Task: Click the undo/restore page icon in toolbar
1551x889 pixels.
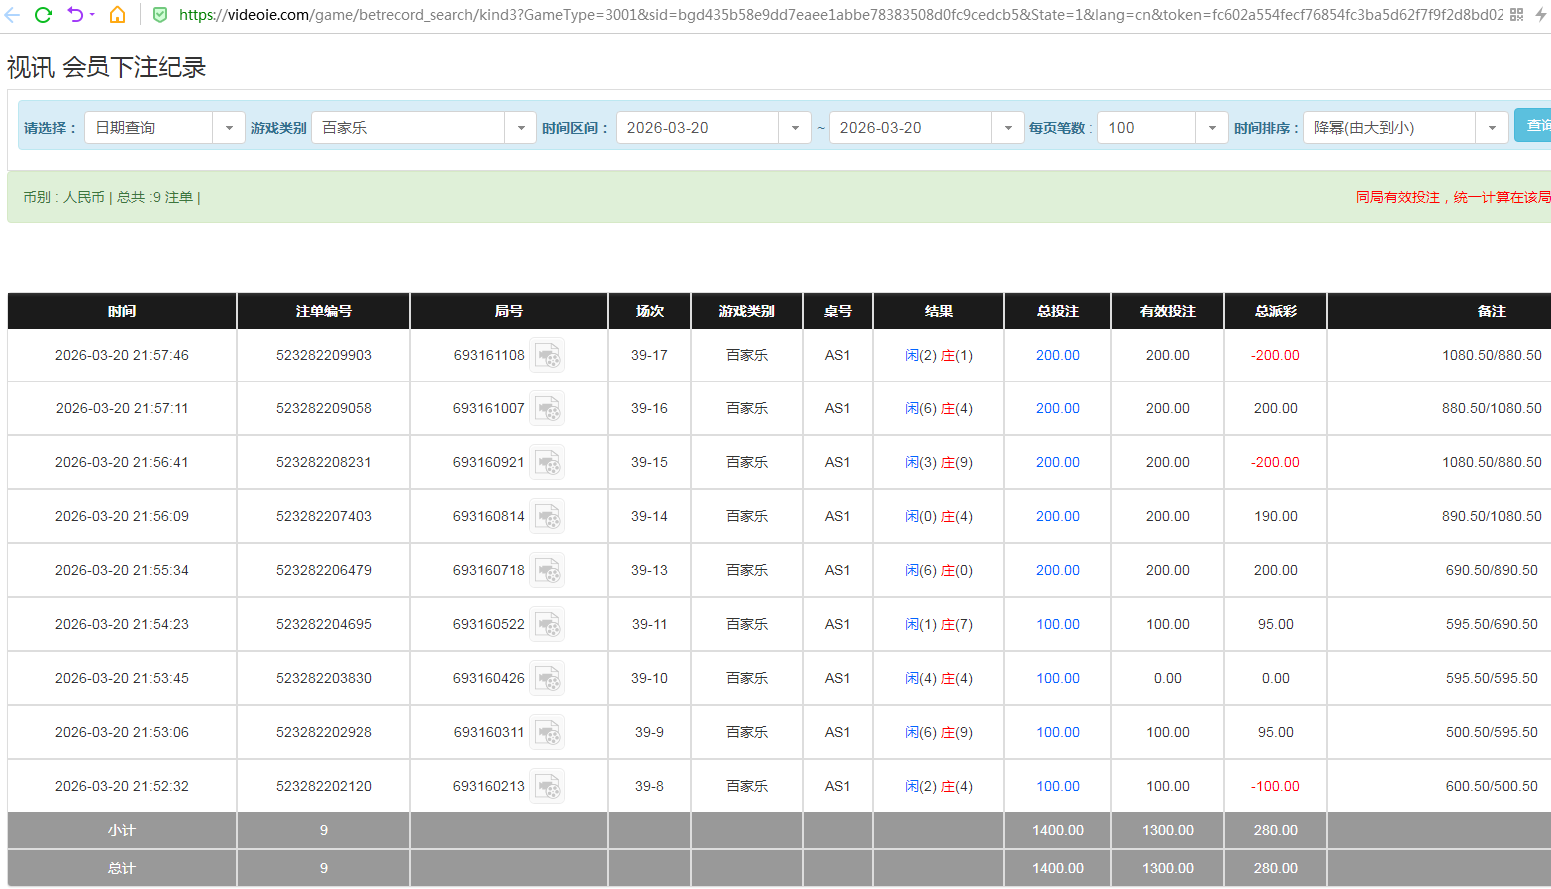Action: pos(75,15)
